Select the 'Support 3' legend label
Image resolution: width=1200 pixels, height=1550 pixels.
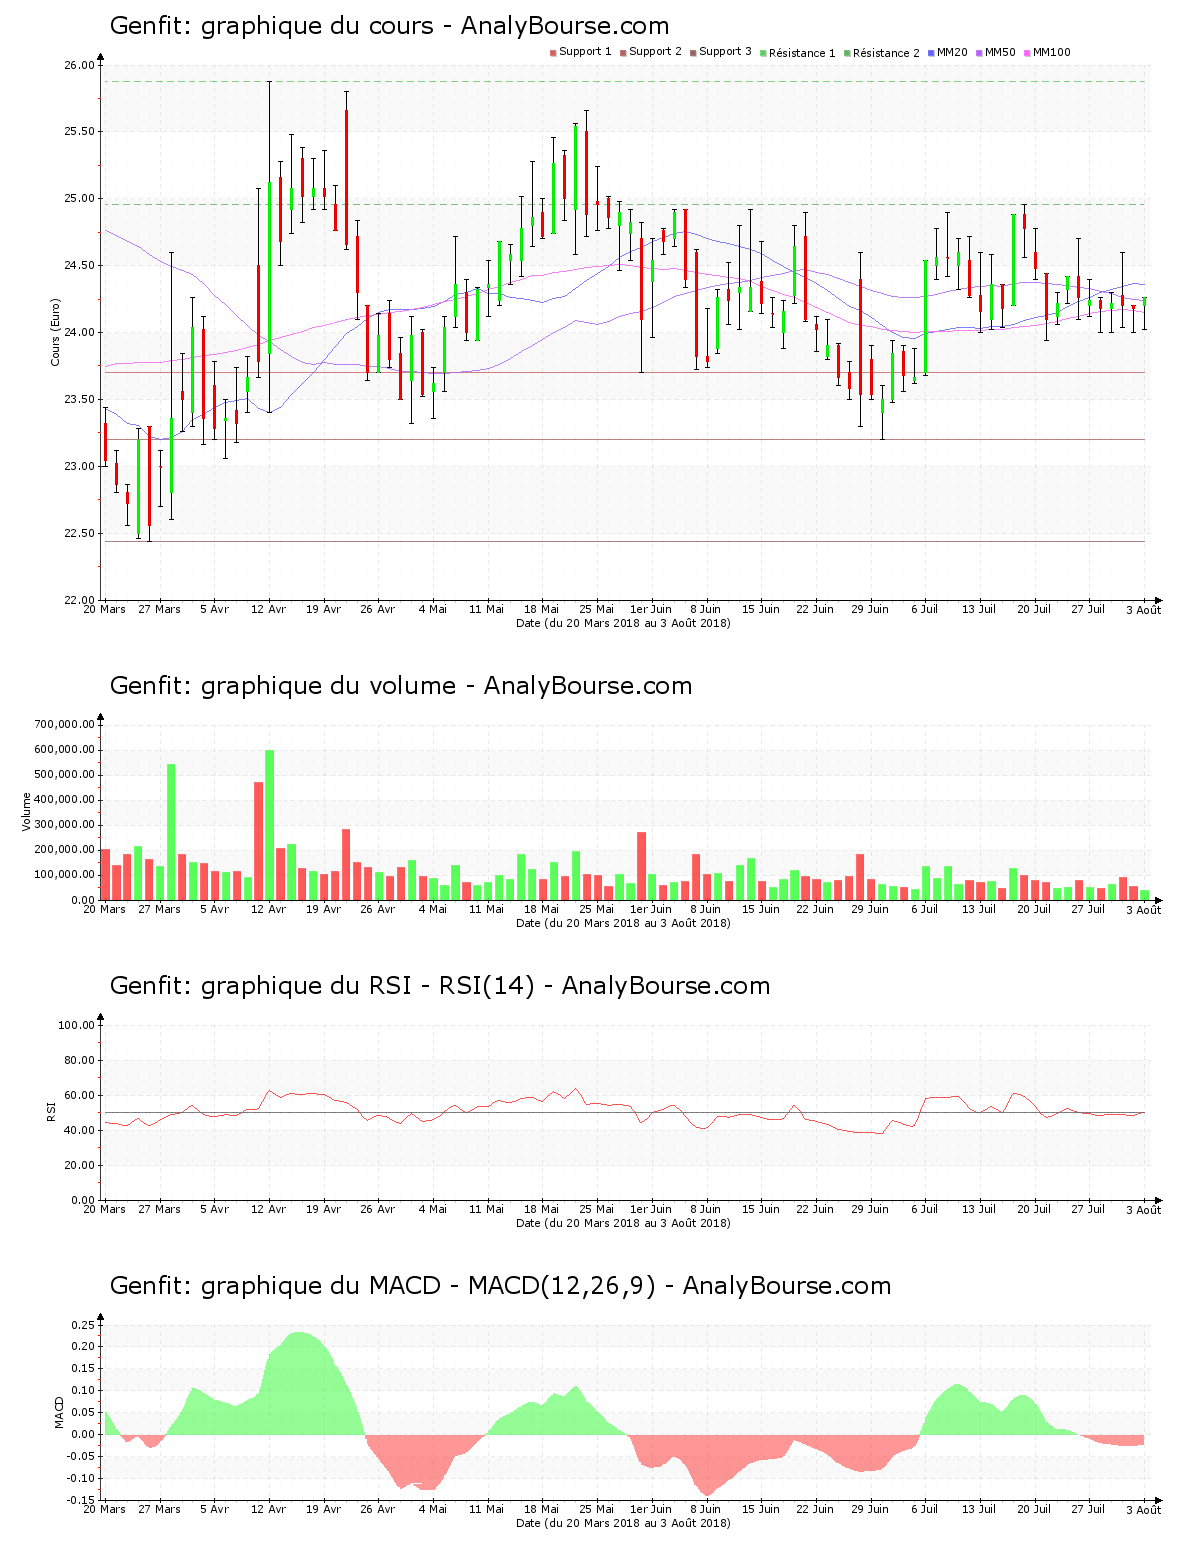[x=725, y=52]
